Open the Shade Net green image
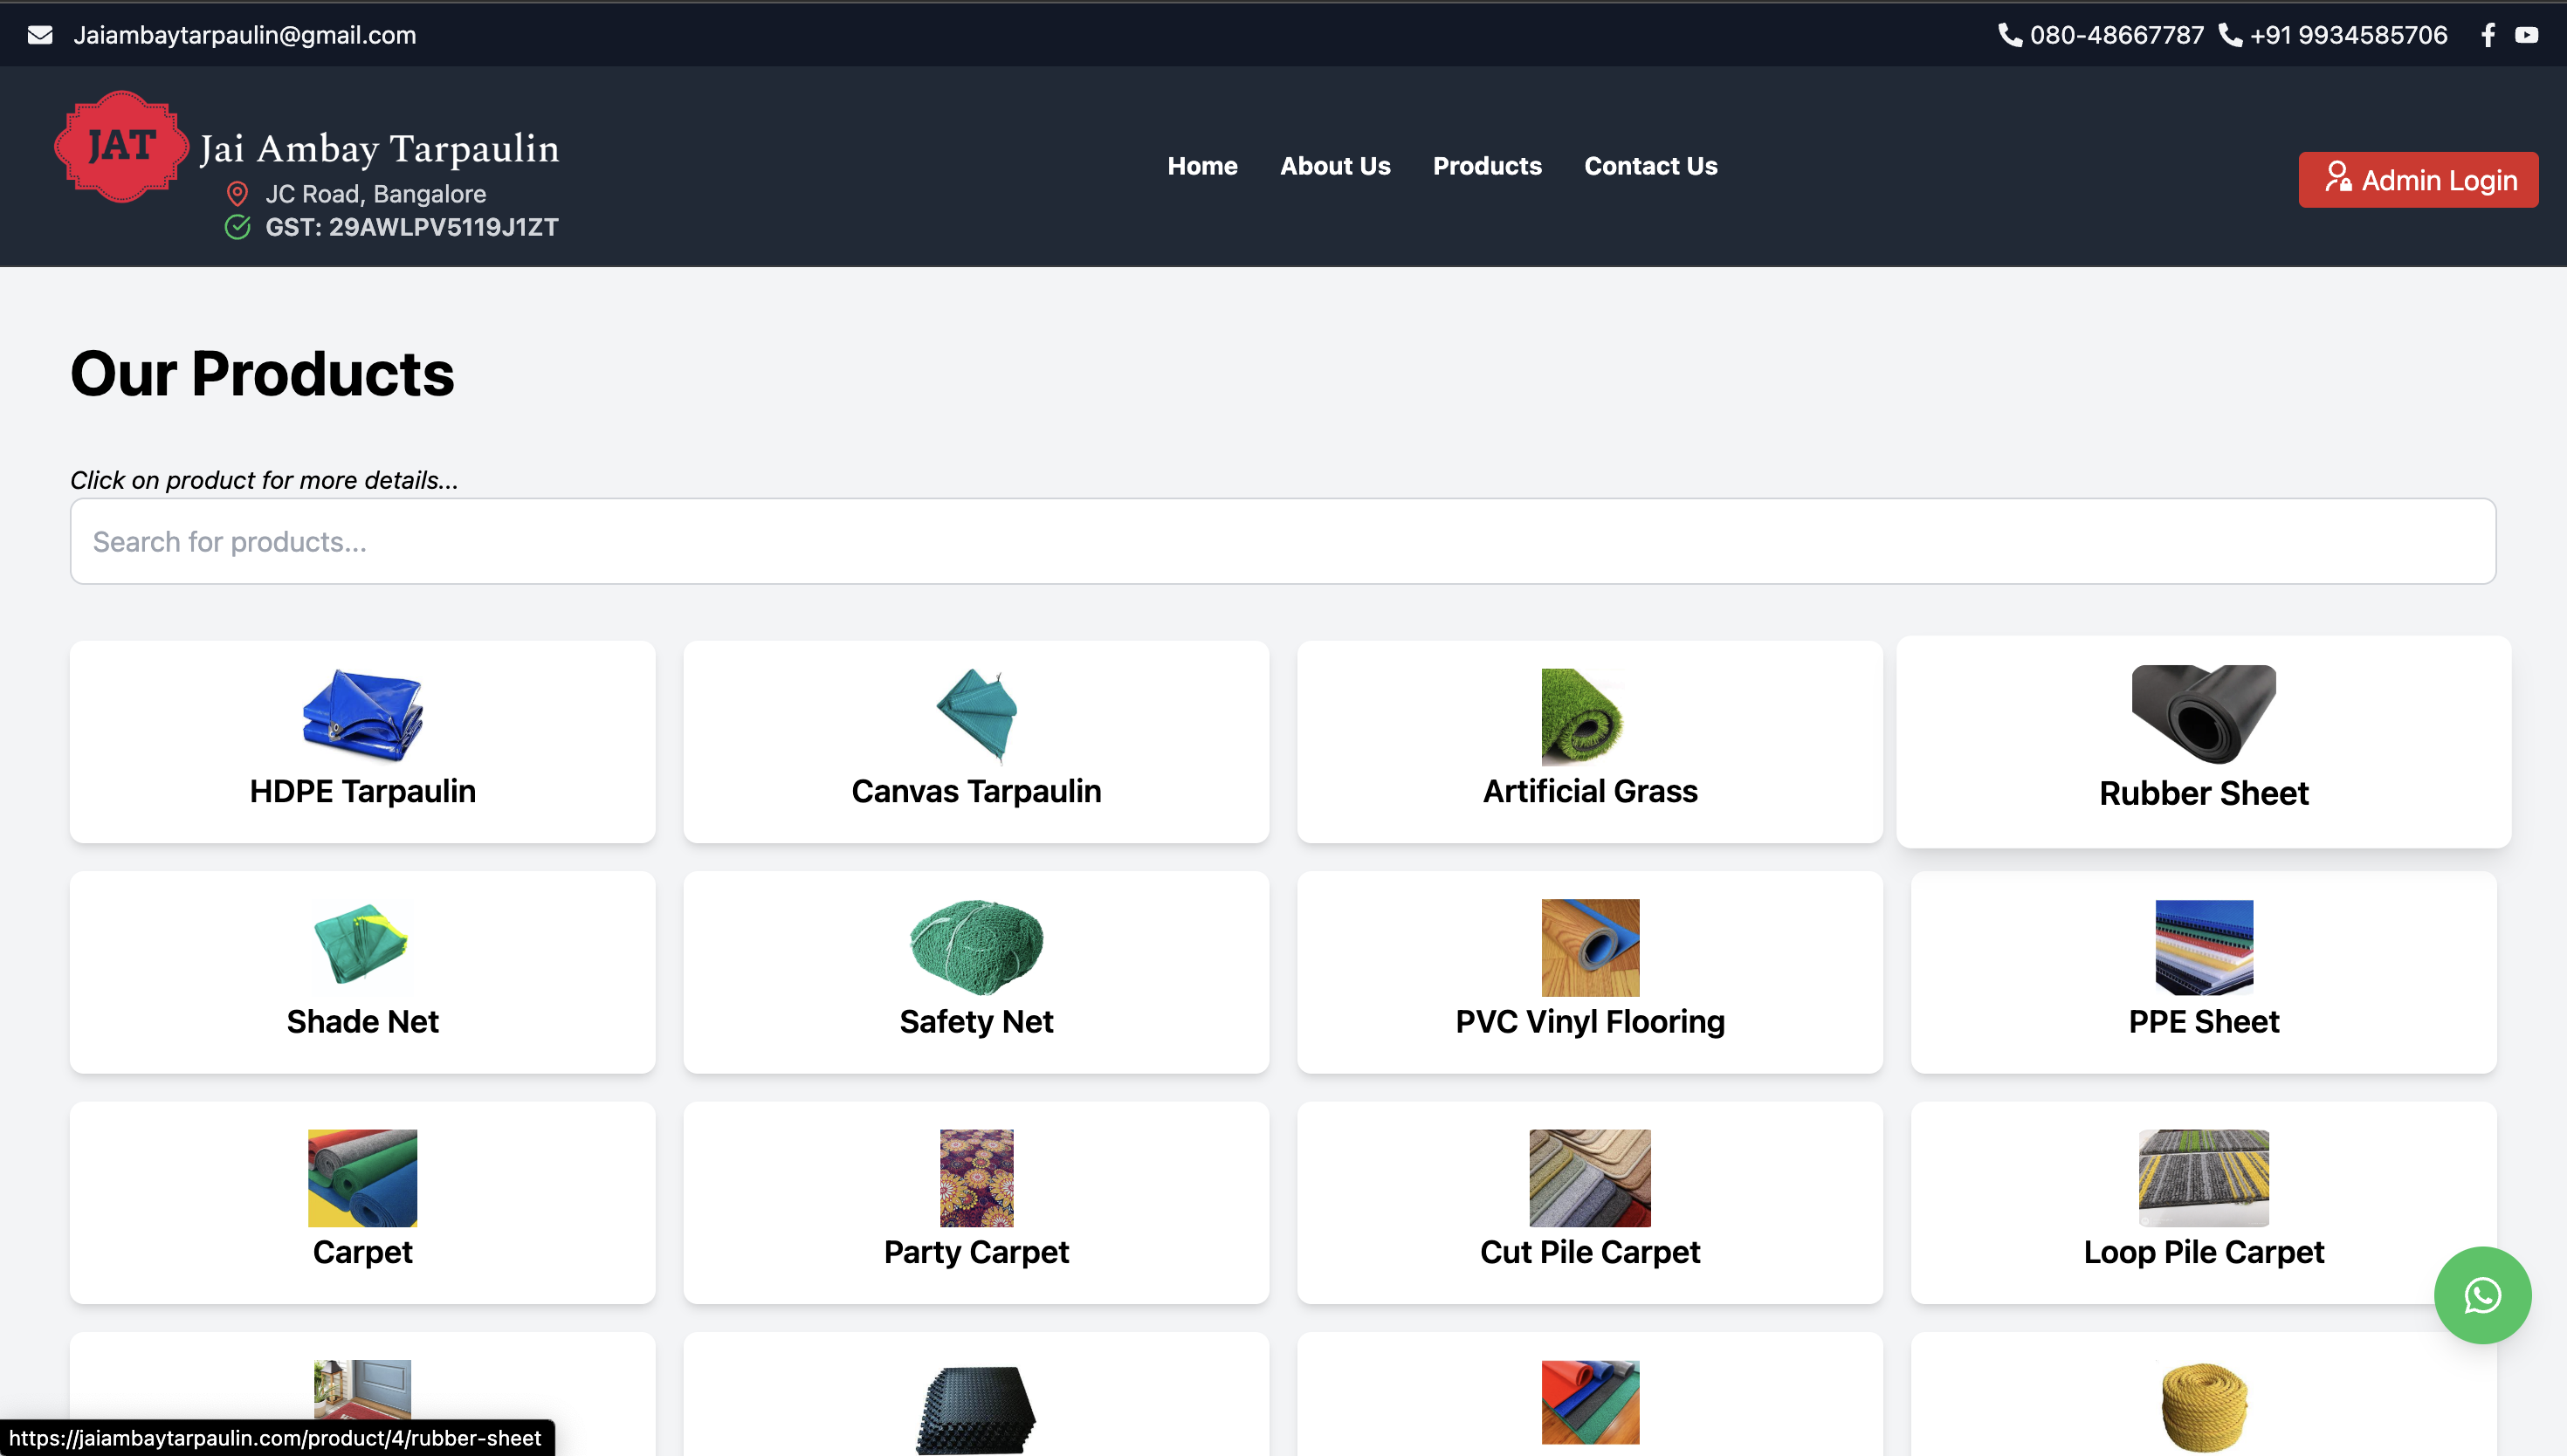2567x1456 pixels. click(x=362, y=945)
